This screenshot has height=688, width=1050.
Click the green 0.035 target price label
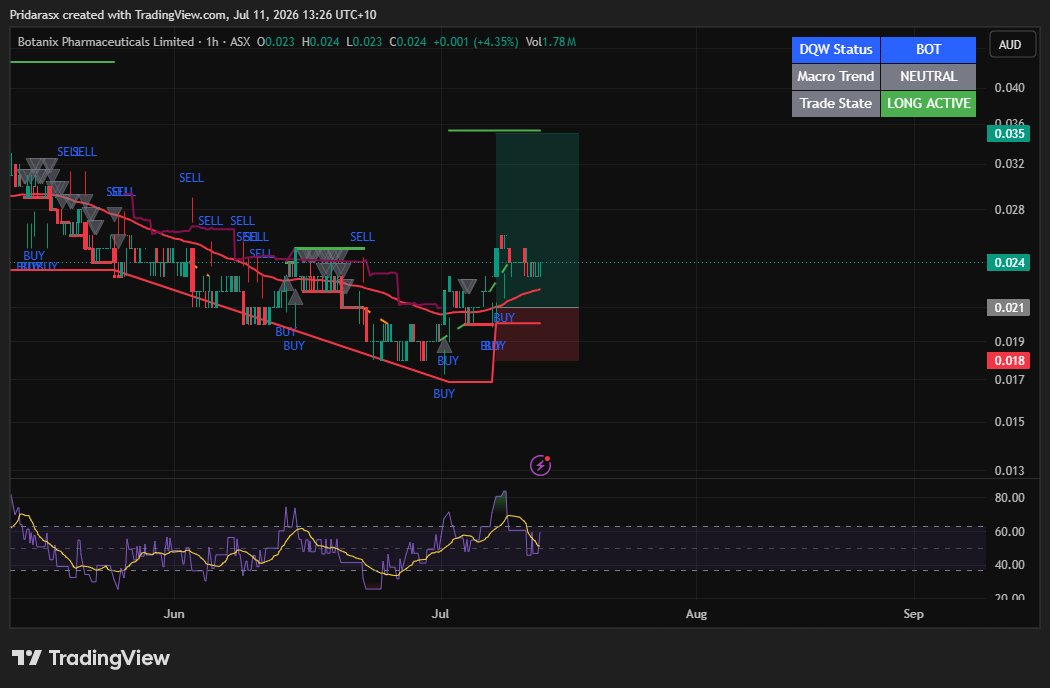coord(1008,133)
